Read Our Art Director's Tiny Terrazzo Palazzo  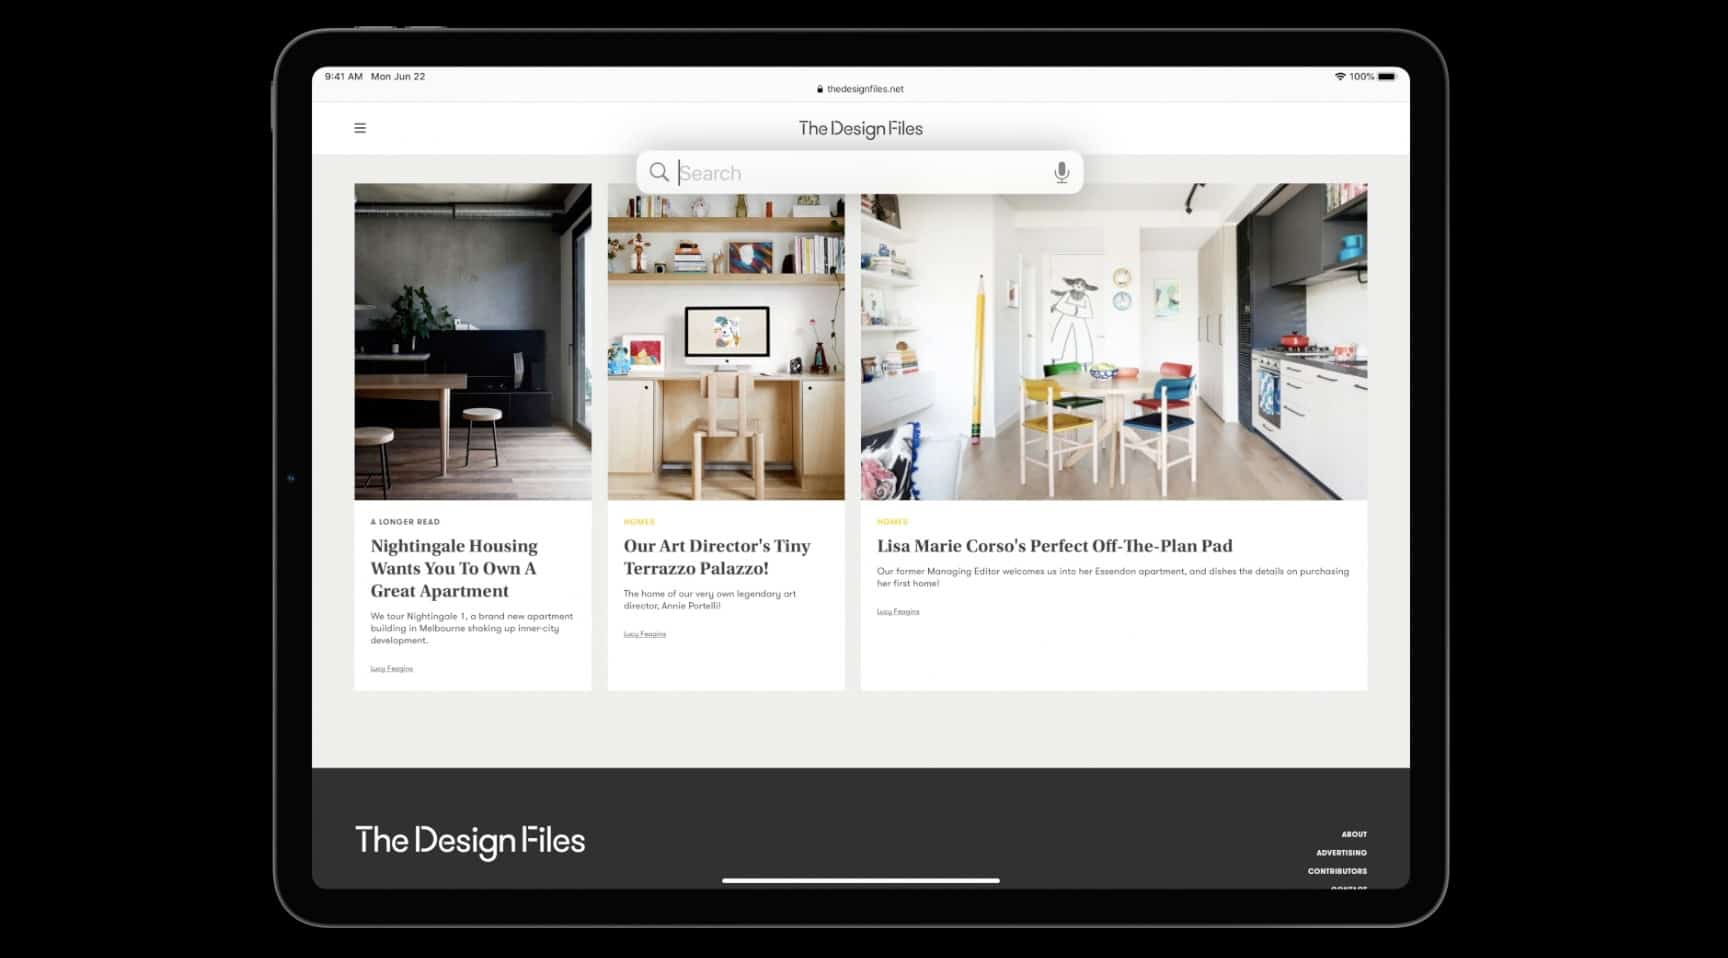tap(716, 557)
